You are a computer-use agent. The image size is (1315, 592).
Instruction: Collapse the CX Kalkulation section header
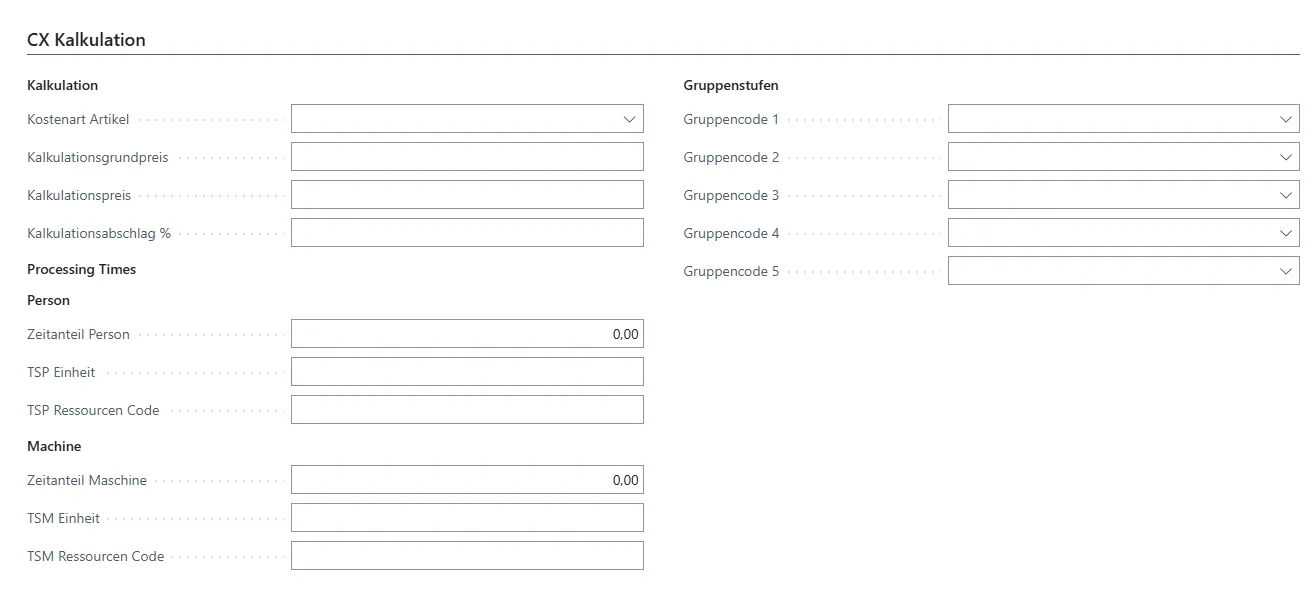point(87,40)
